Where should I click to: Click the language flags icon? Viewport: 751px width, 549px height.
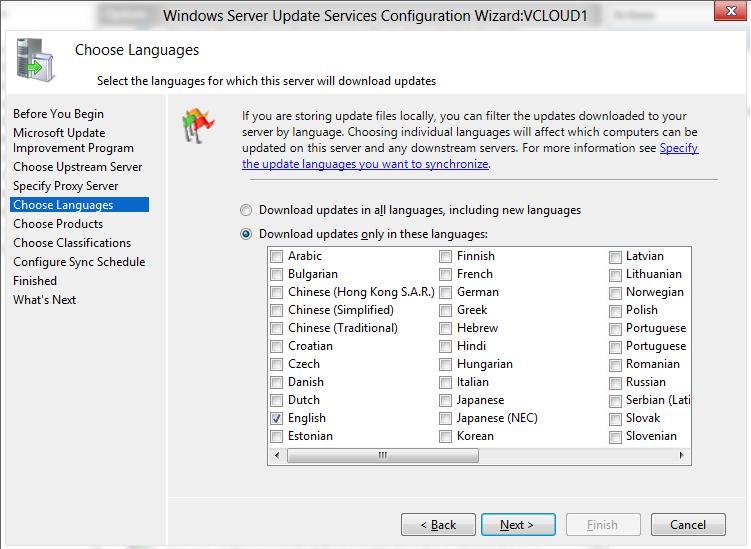coord(196,126)
